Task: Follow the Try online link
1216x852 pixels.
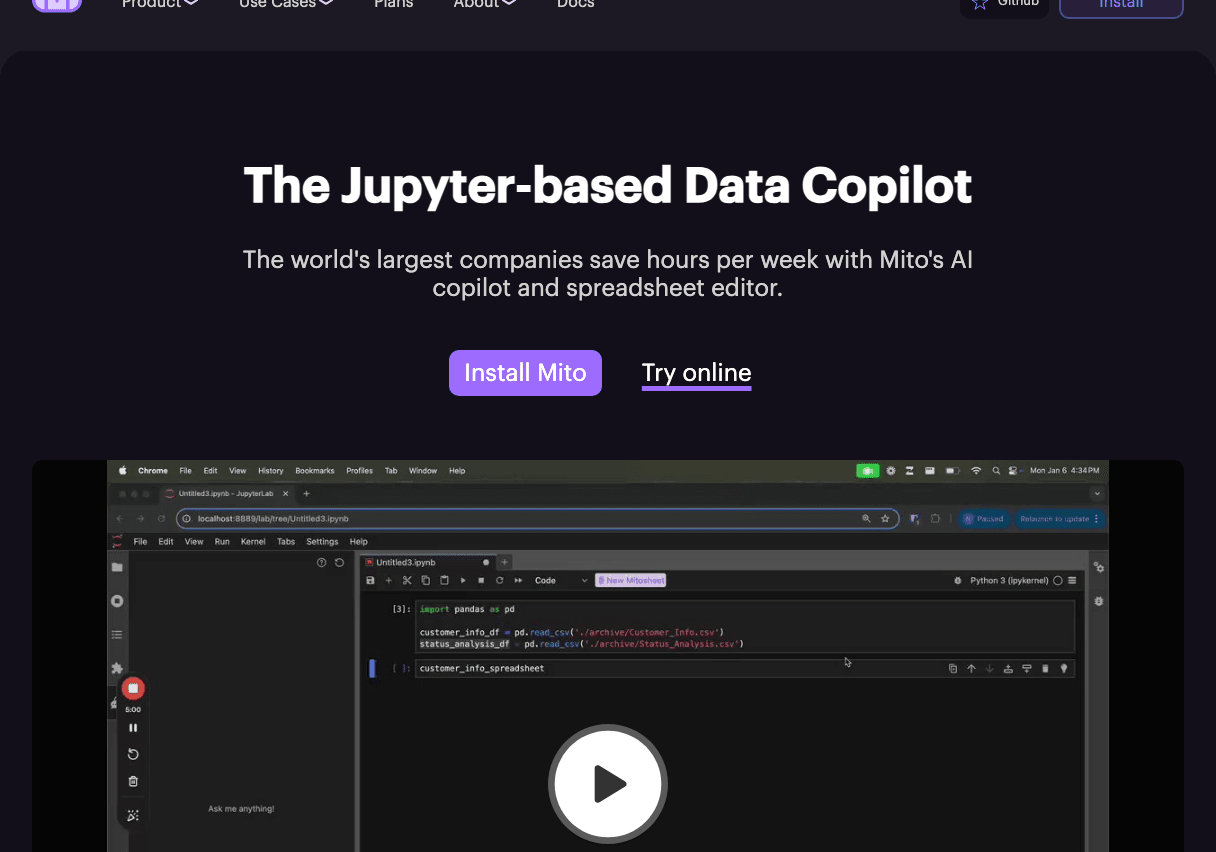Action: 696,373
